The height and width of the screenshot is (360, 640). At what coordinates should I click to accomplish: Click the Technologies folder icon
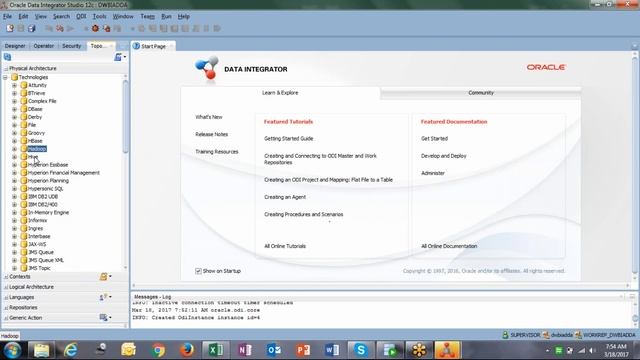point(15,77)
